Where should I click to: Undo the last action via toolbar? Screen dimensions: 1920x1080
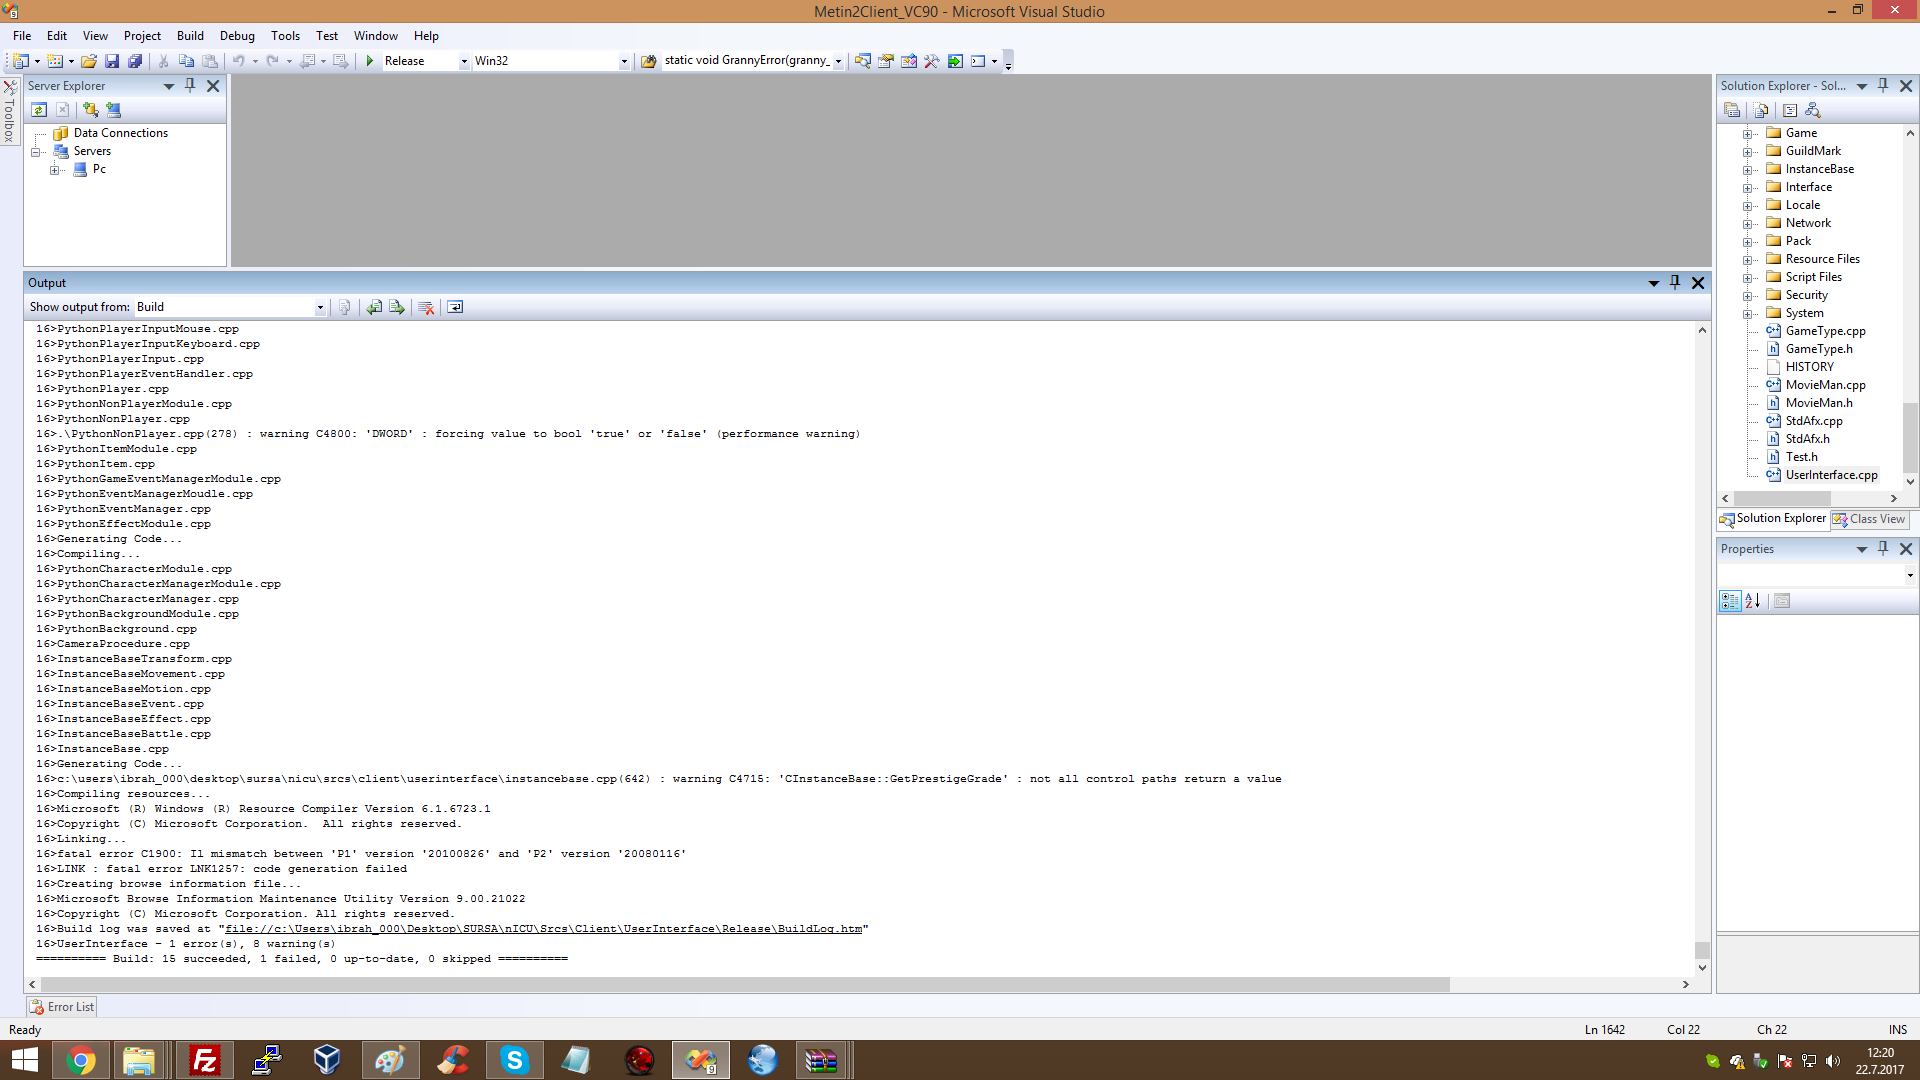pos(239,61)
